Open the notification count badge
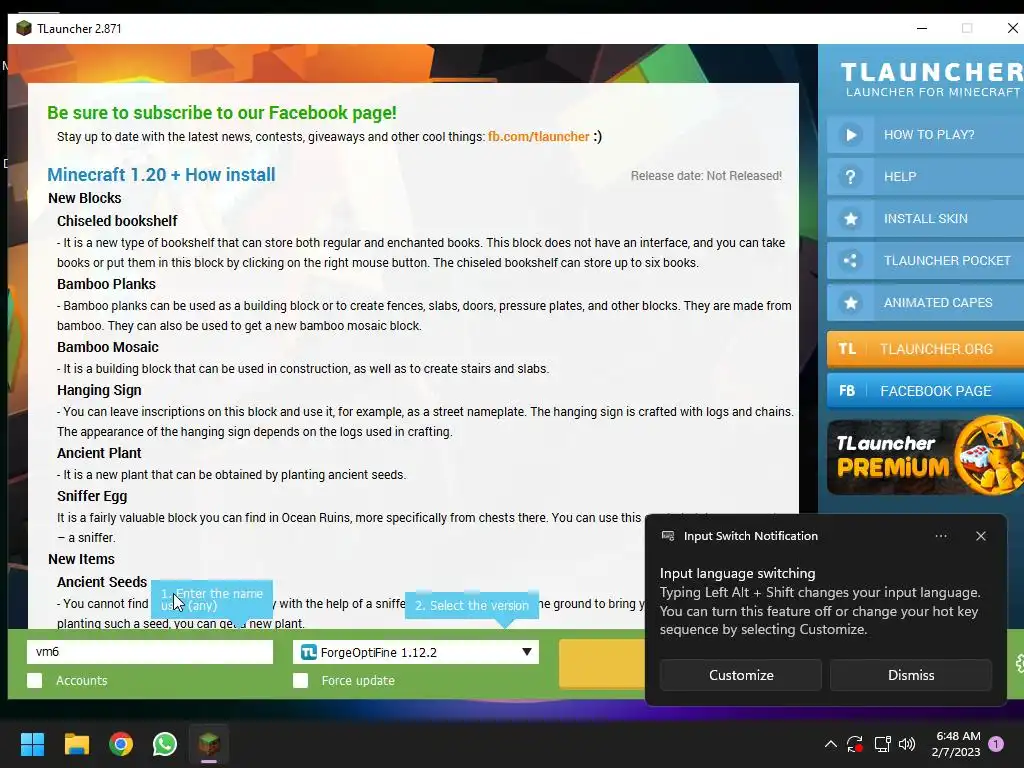 (996, 744)
